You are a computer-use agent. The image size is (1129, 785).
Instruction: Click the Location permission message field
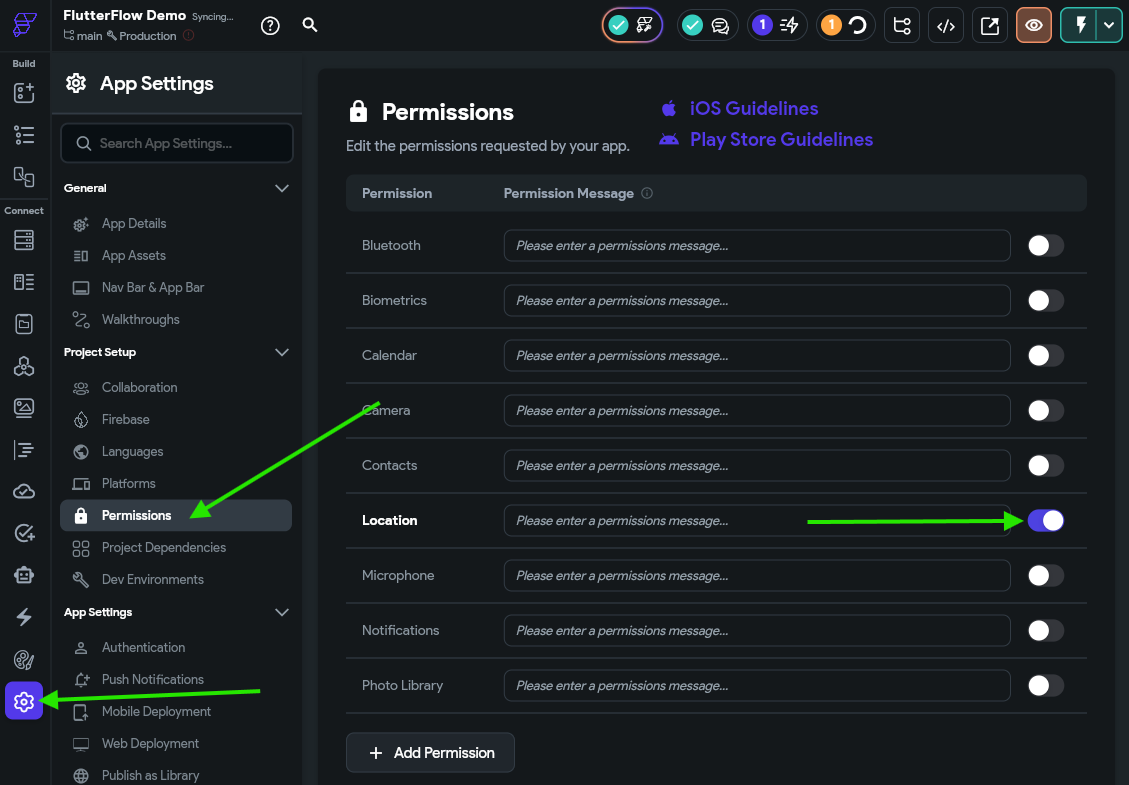point(757,520)
